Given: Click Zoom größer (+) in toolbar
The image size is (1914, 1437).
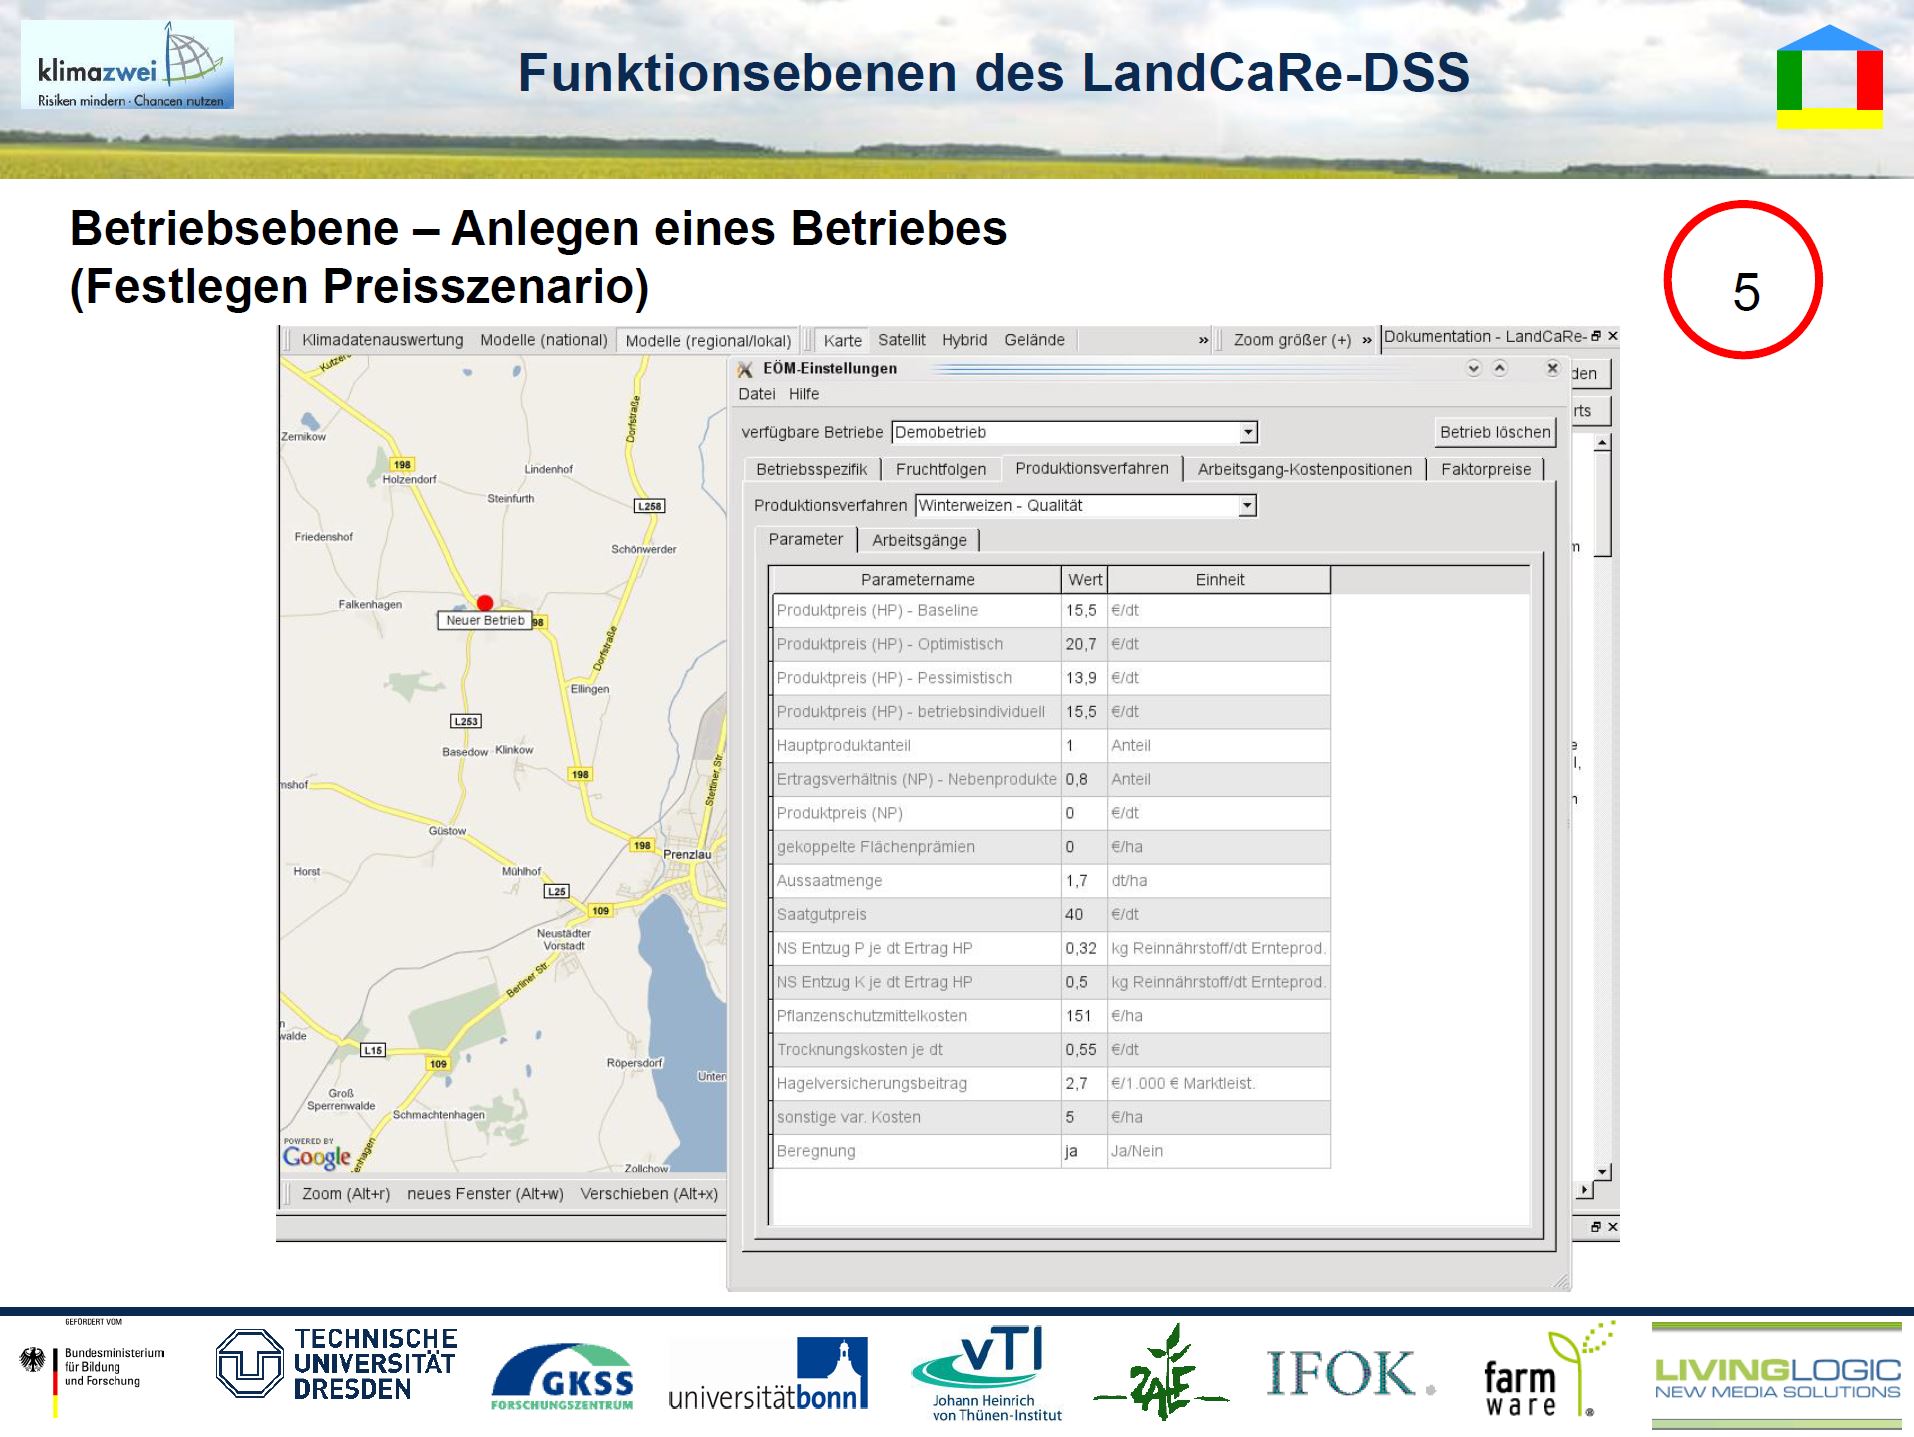Looking at the screenshot, I should tap(1291, 340).
